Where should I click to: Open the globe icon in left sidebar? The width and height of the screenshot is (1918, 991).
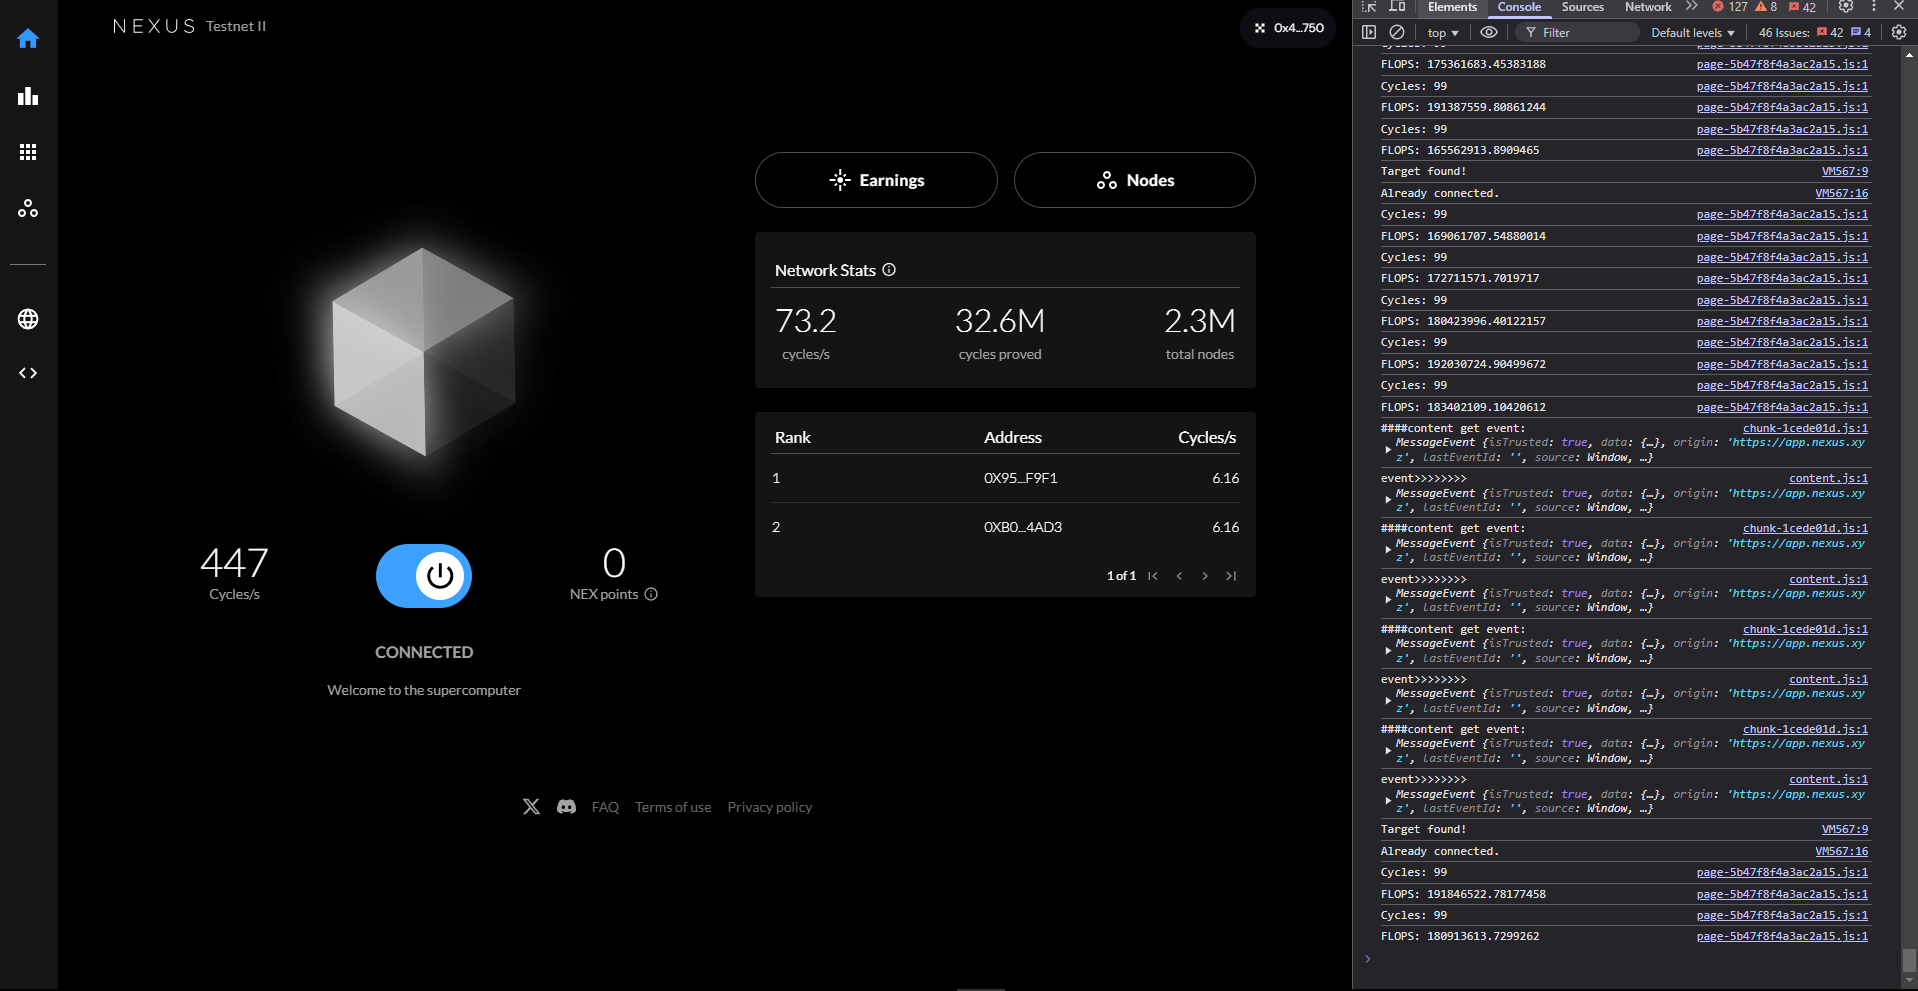click(x=28, y=319)
